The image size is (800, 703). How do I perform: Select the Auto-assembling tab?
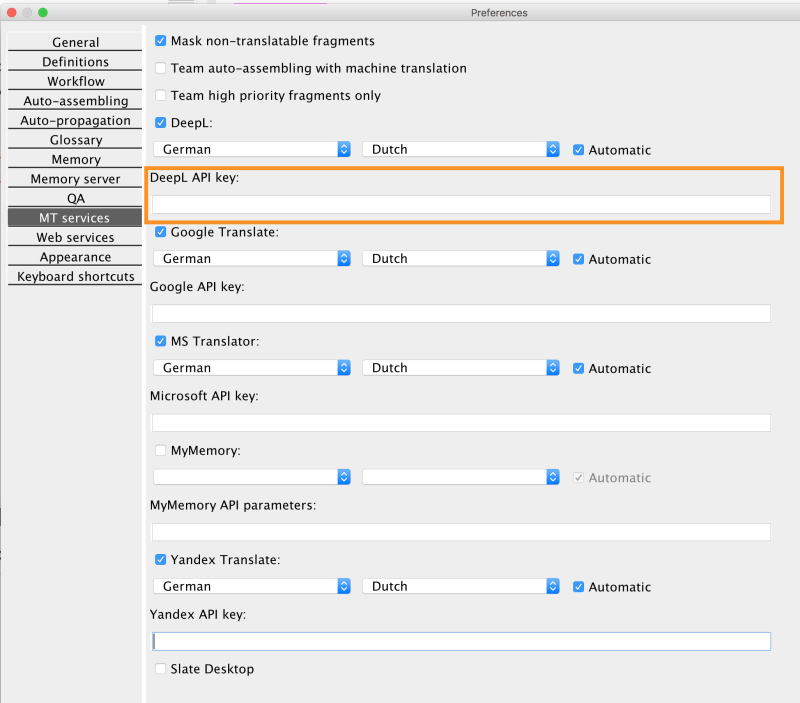click(x=75, y=101)
